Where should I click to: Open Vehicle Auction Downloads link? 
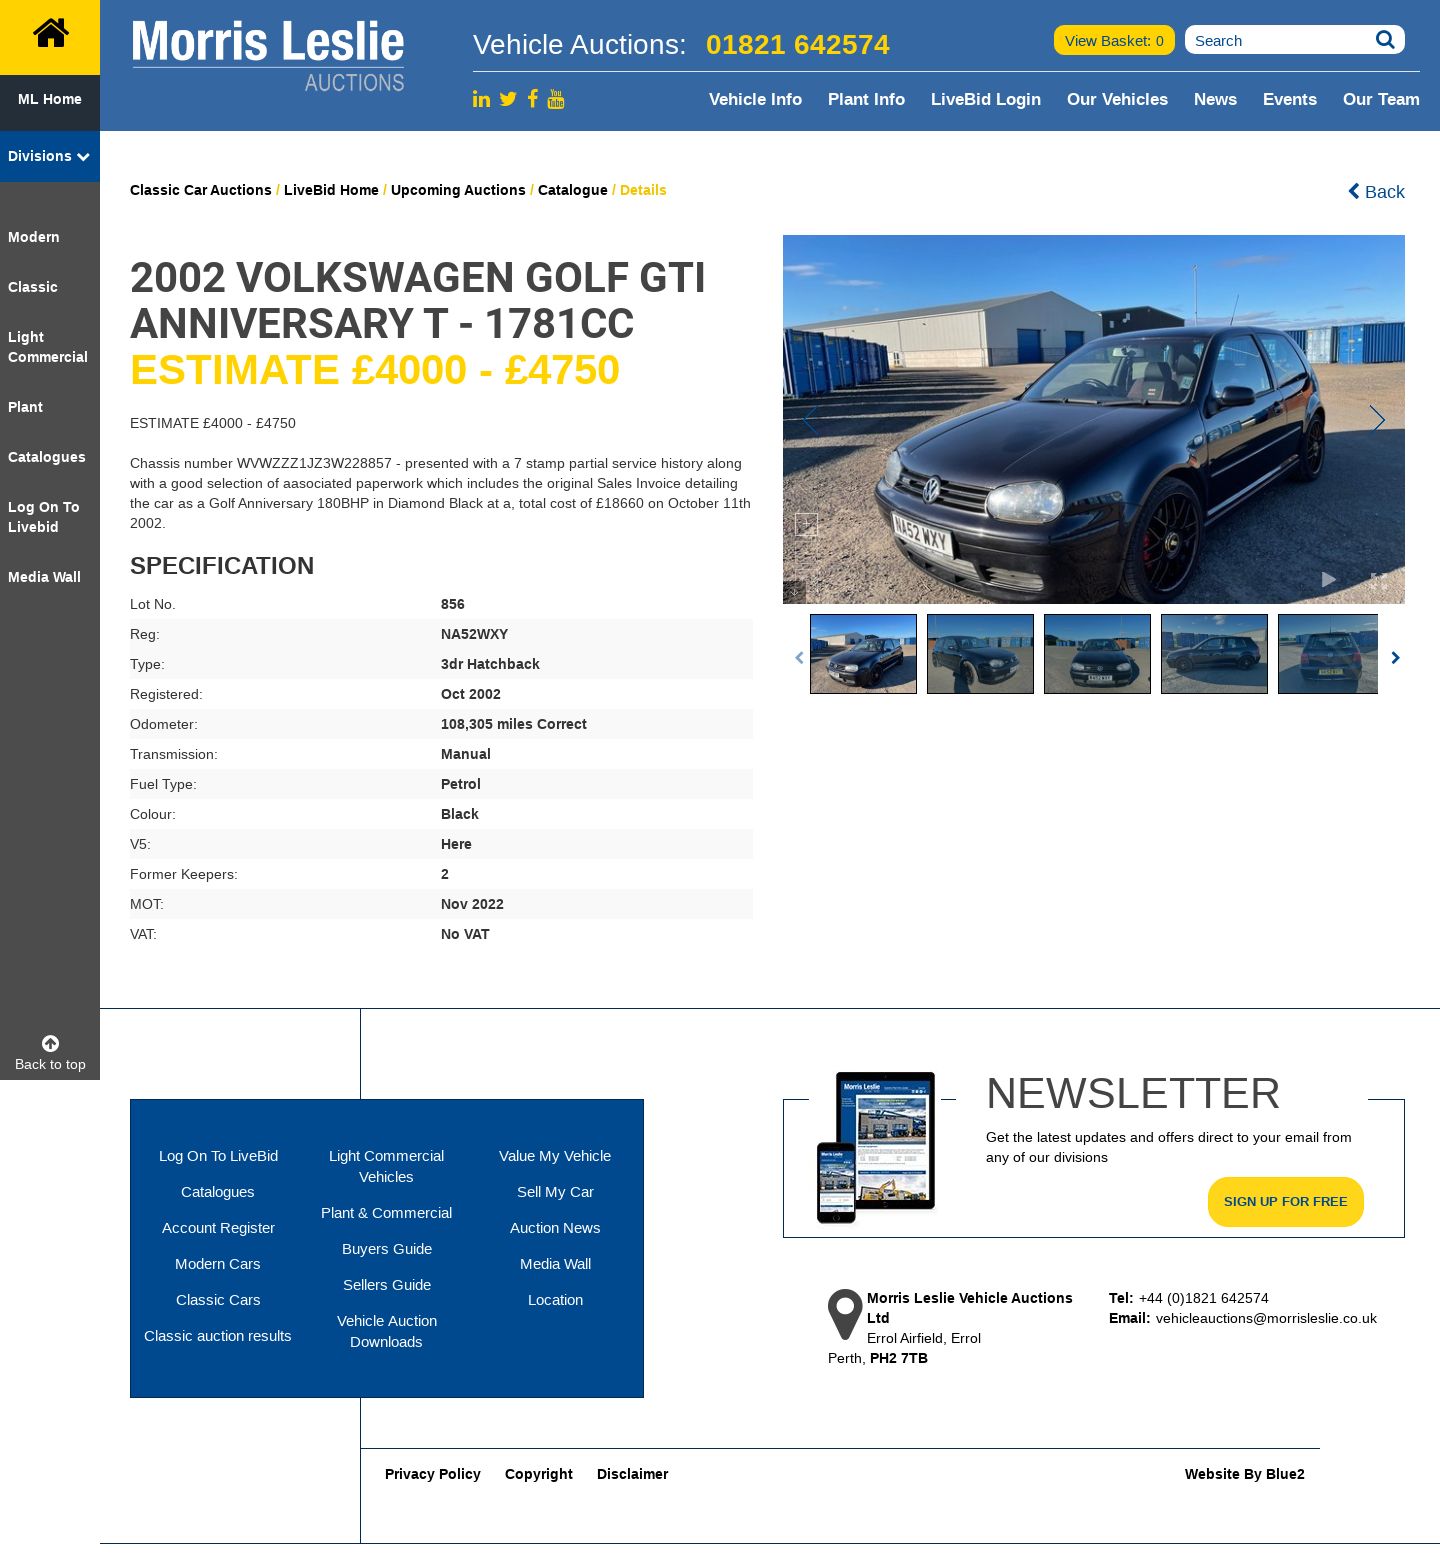click(386, 1331)
